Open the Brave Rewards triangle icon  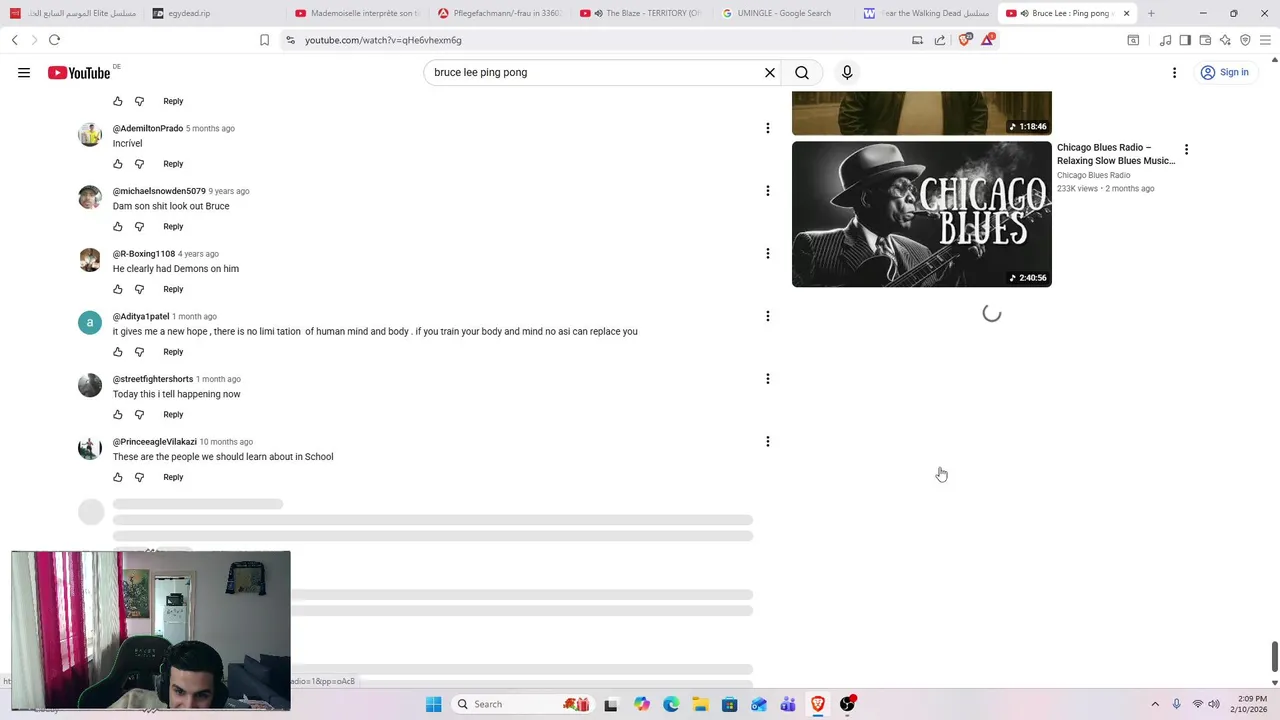pyautogui.click(x=988, y=40)
